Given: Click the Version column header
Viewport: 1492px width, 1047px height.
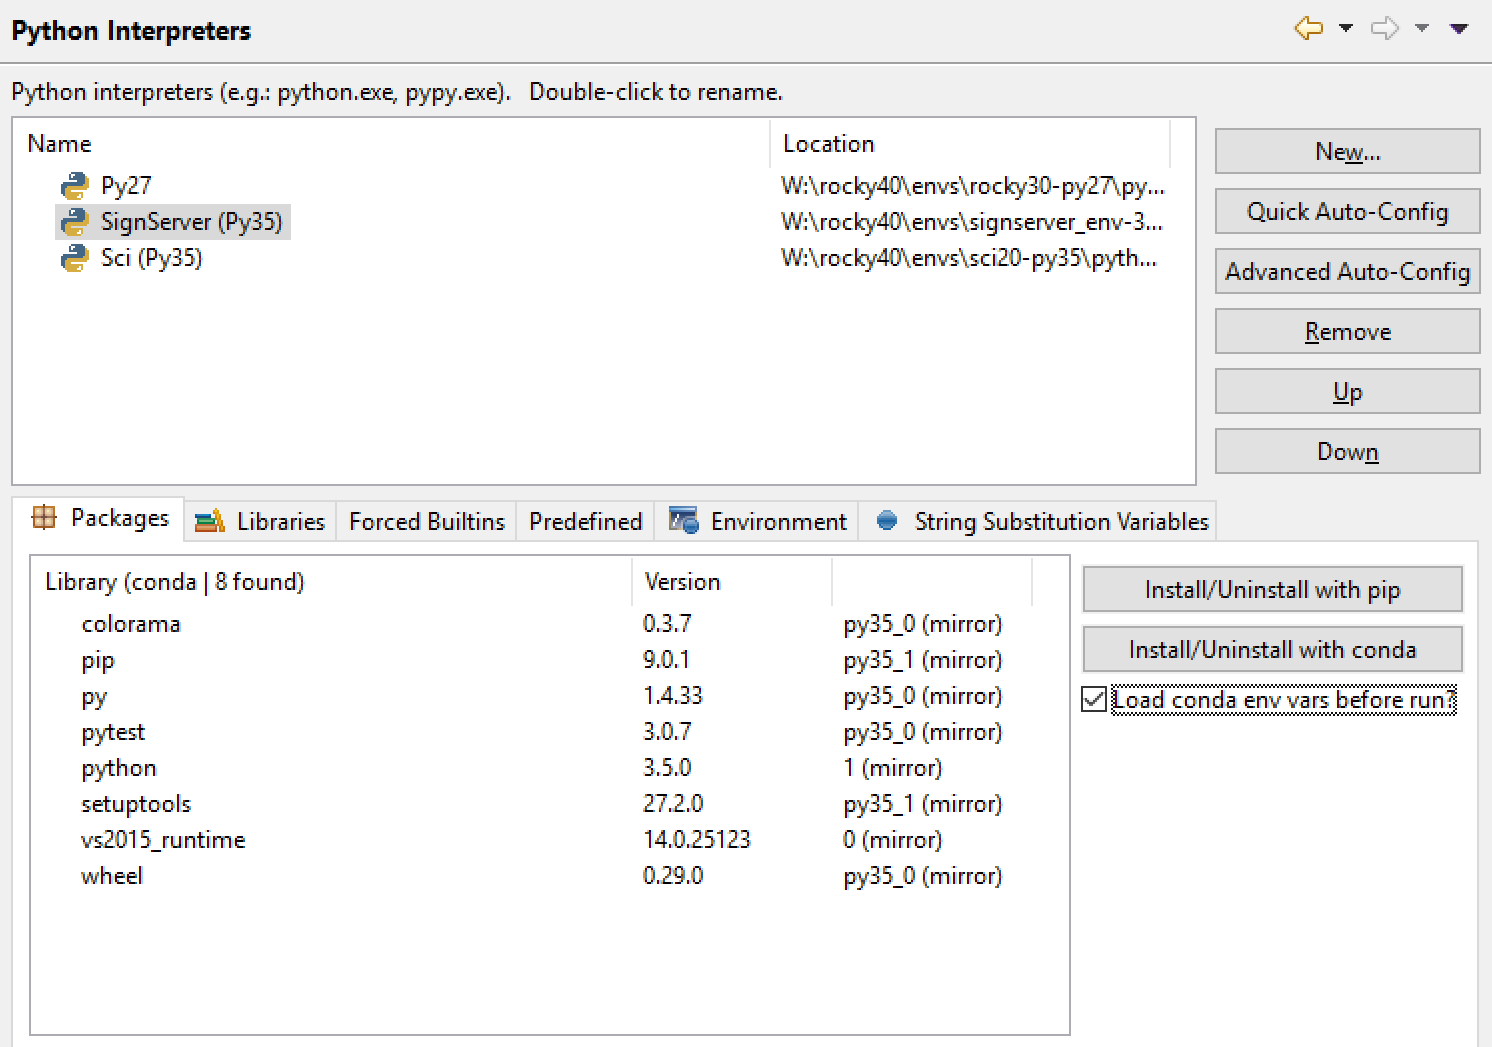Looking at the screenshot, I should pos(732,582).
